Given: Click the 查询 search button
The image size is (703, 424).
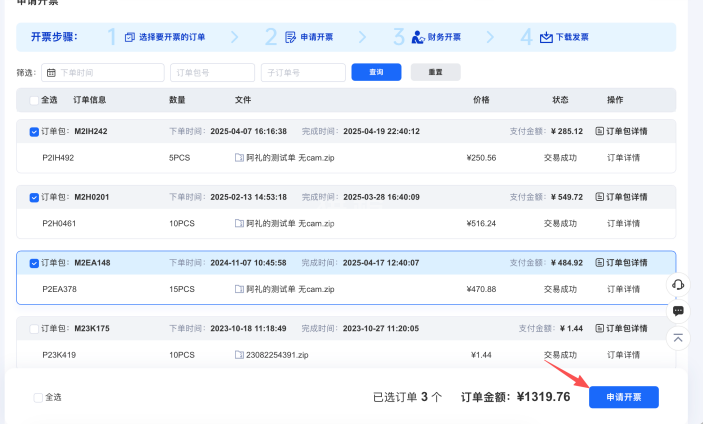Looking at the screenshot, I should pyautogui.click(x=376, y=72).
